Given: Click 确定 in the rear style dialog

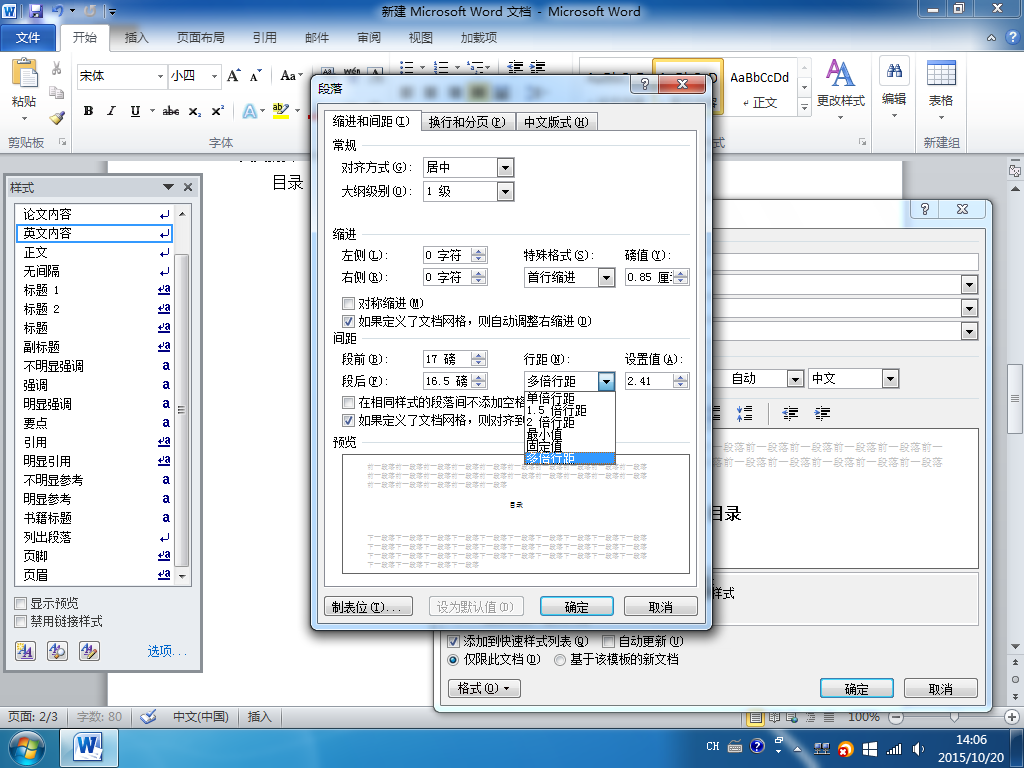Looking at the screenshot, I should point(857,688).
